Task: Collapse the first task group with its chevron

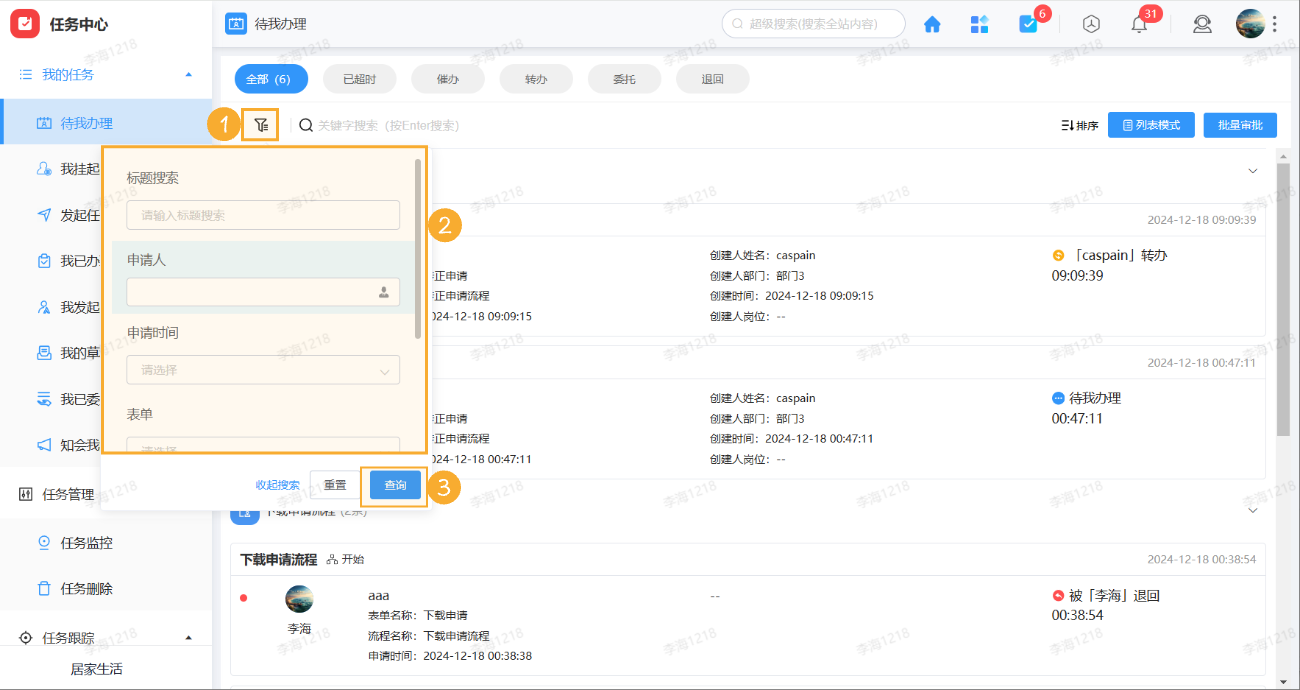Action: pos(1252,170)
